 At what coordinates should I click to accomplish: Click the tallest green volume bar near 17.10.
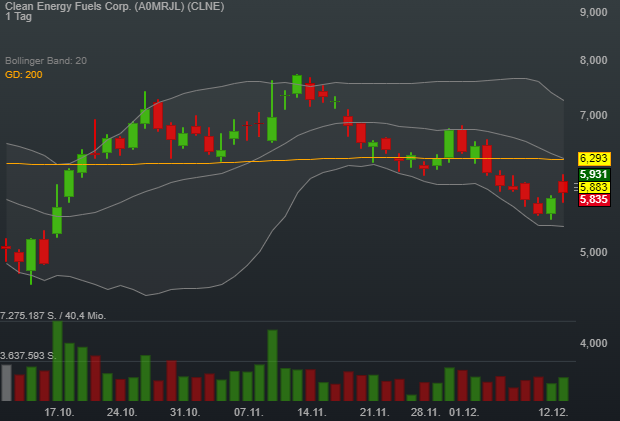(x=57, y=361)
